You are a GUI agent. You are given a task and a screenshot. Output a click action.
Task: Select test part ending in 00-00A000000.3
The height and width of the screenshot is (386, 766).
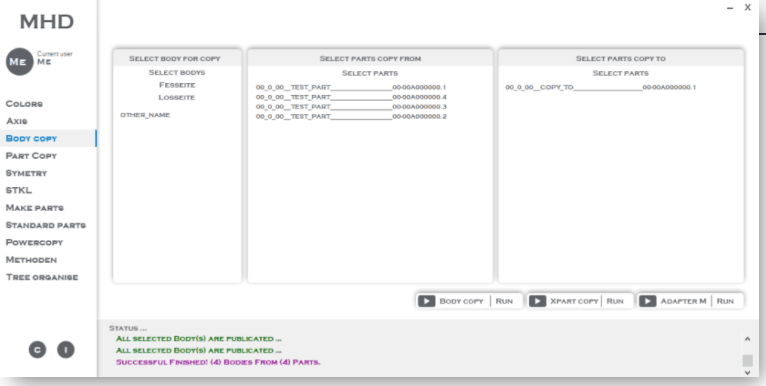point(351,107)
